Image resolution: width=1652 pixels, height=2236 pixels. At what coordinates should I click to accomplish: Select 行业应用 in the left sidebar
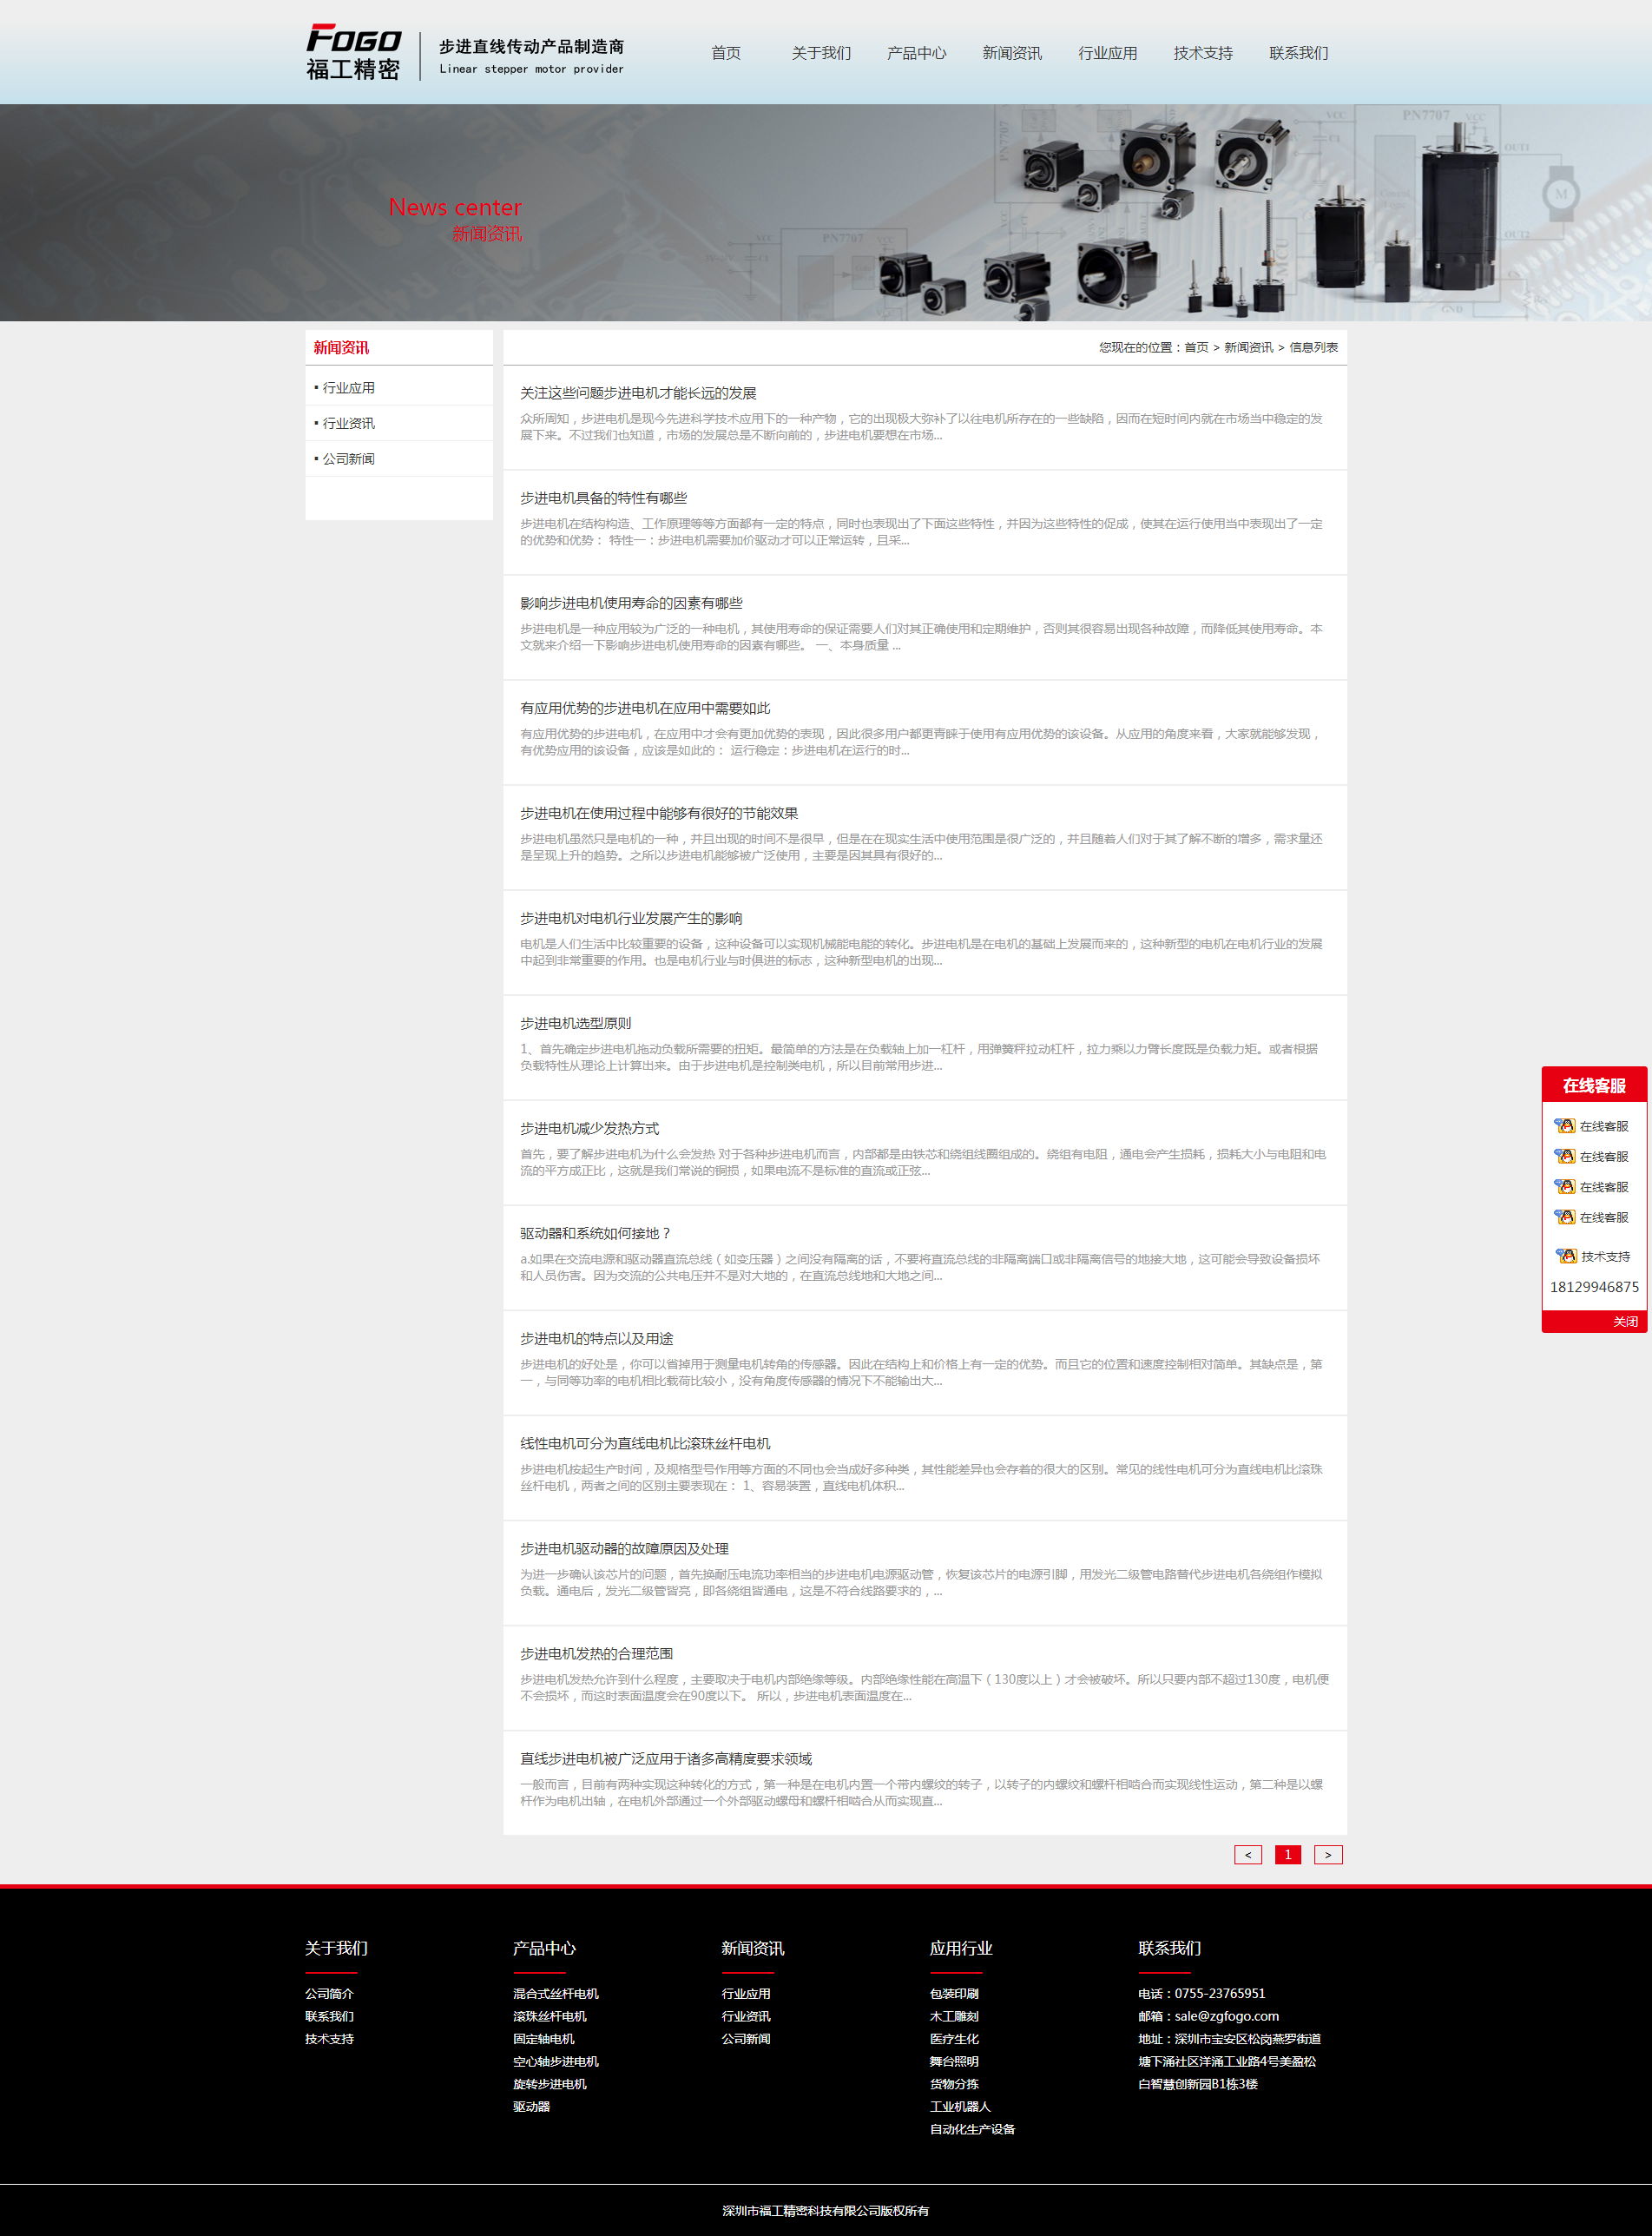pos(348,388)
